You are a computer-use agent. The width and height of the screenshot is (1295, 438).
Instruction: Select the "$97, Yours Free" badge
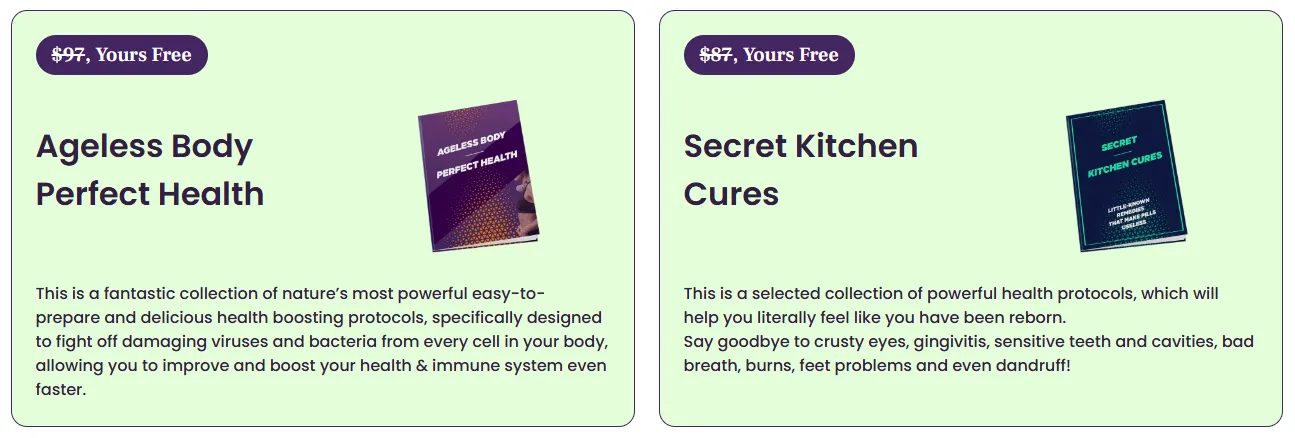click(122, 55)
